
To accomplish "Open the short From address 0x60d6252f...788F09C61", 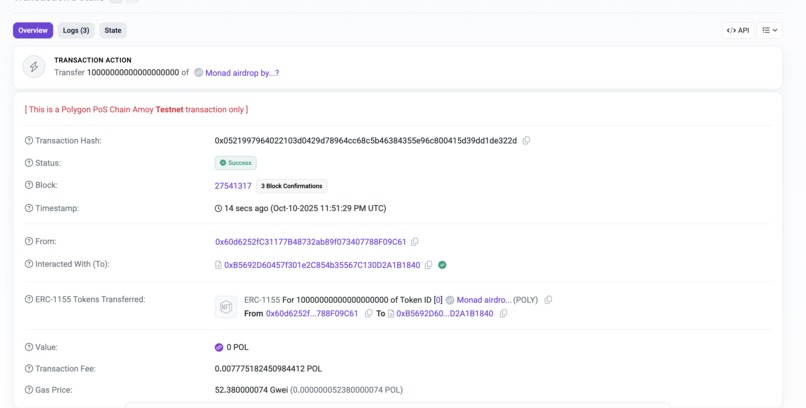I will tap(312, 313).
